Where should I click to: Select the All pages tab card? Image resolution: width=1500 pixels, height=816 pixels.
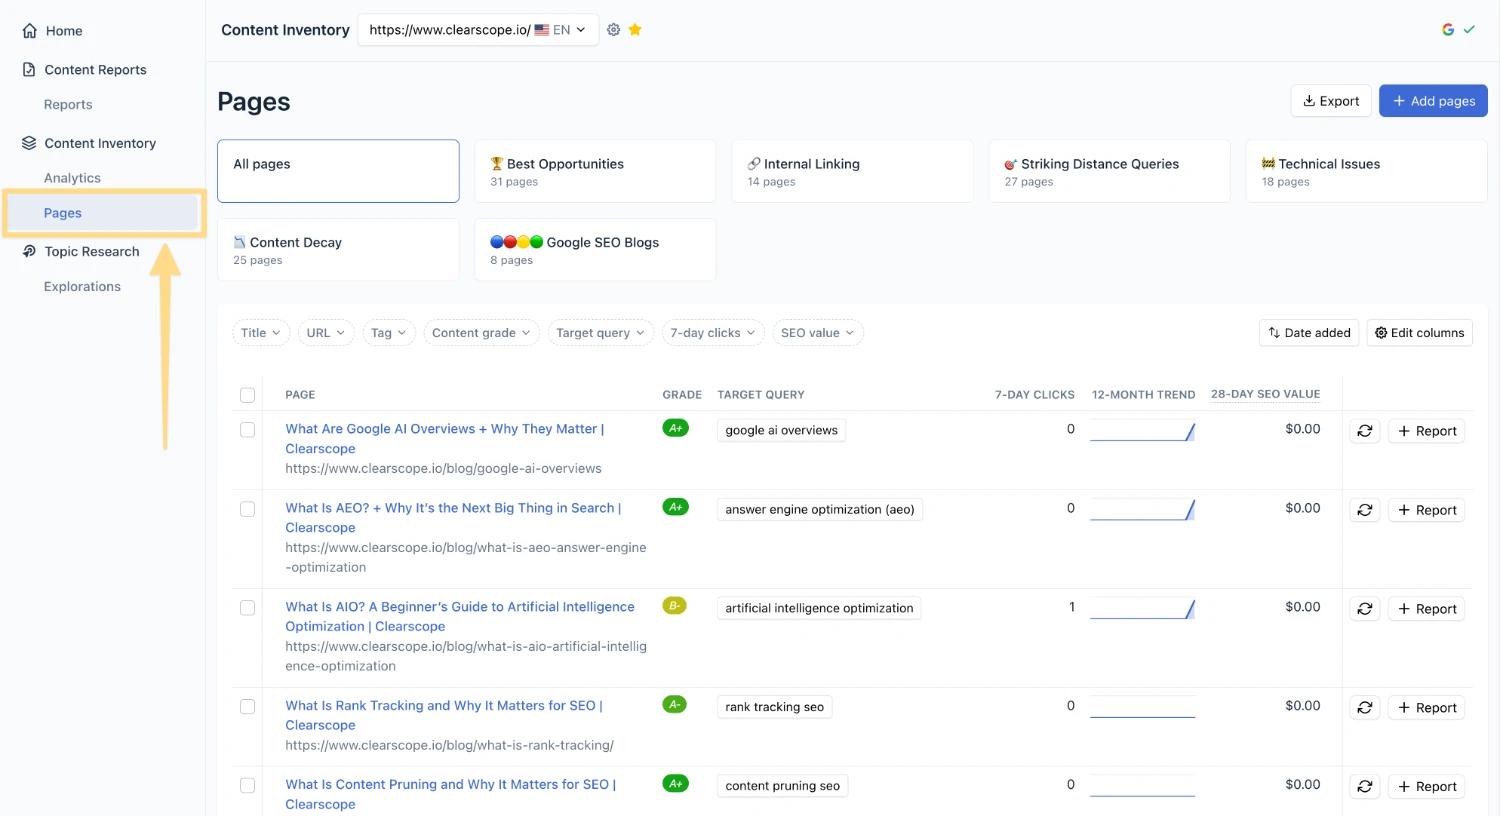click(338, 171)
